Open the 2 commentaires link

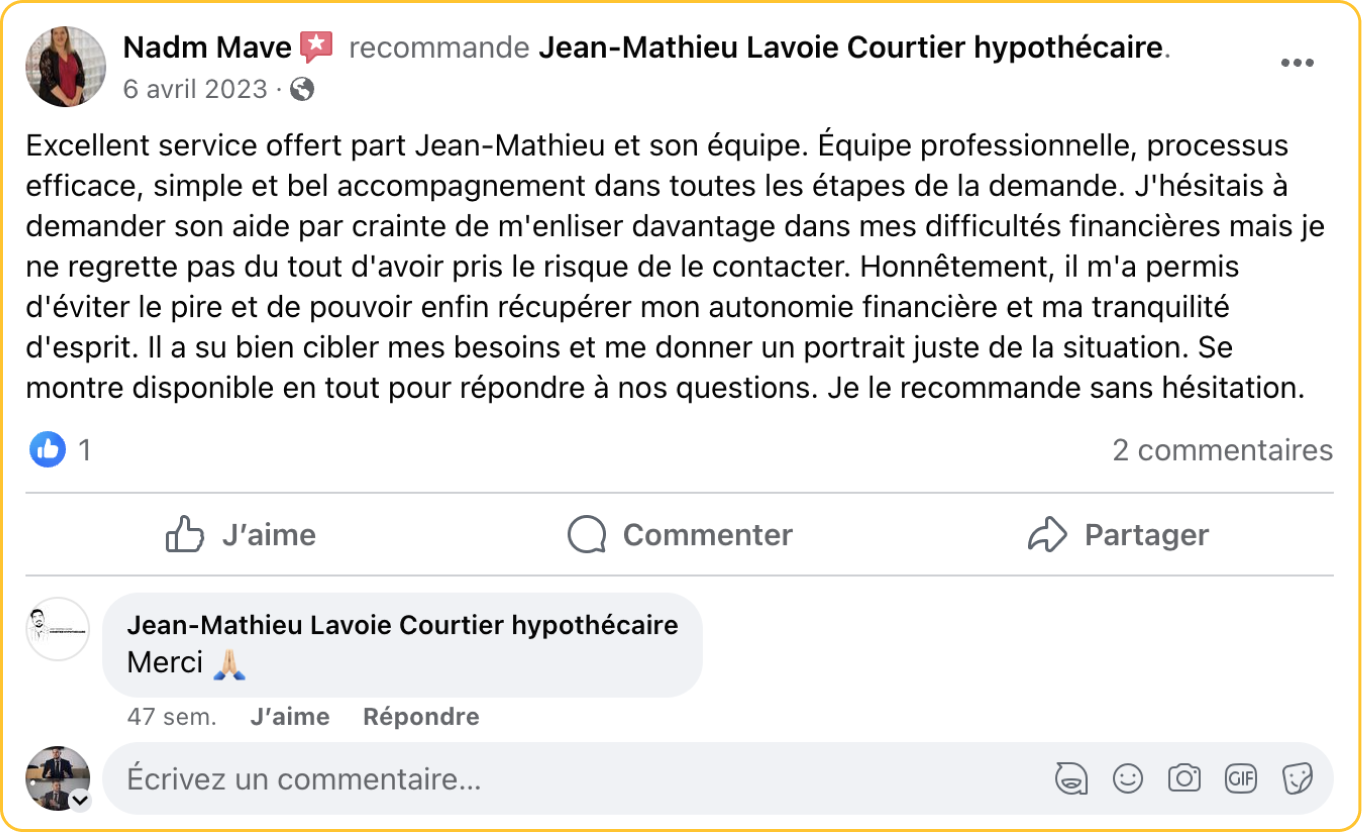pyautogui.click(x=1222, y=450)
